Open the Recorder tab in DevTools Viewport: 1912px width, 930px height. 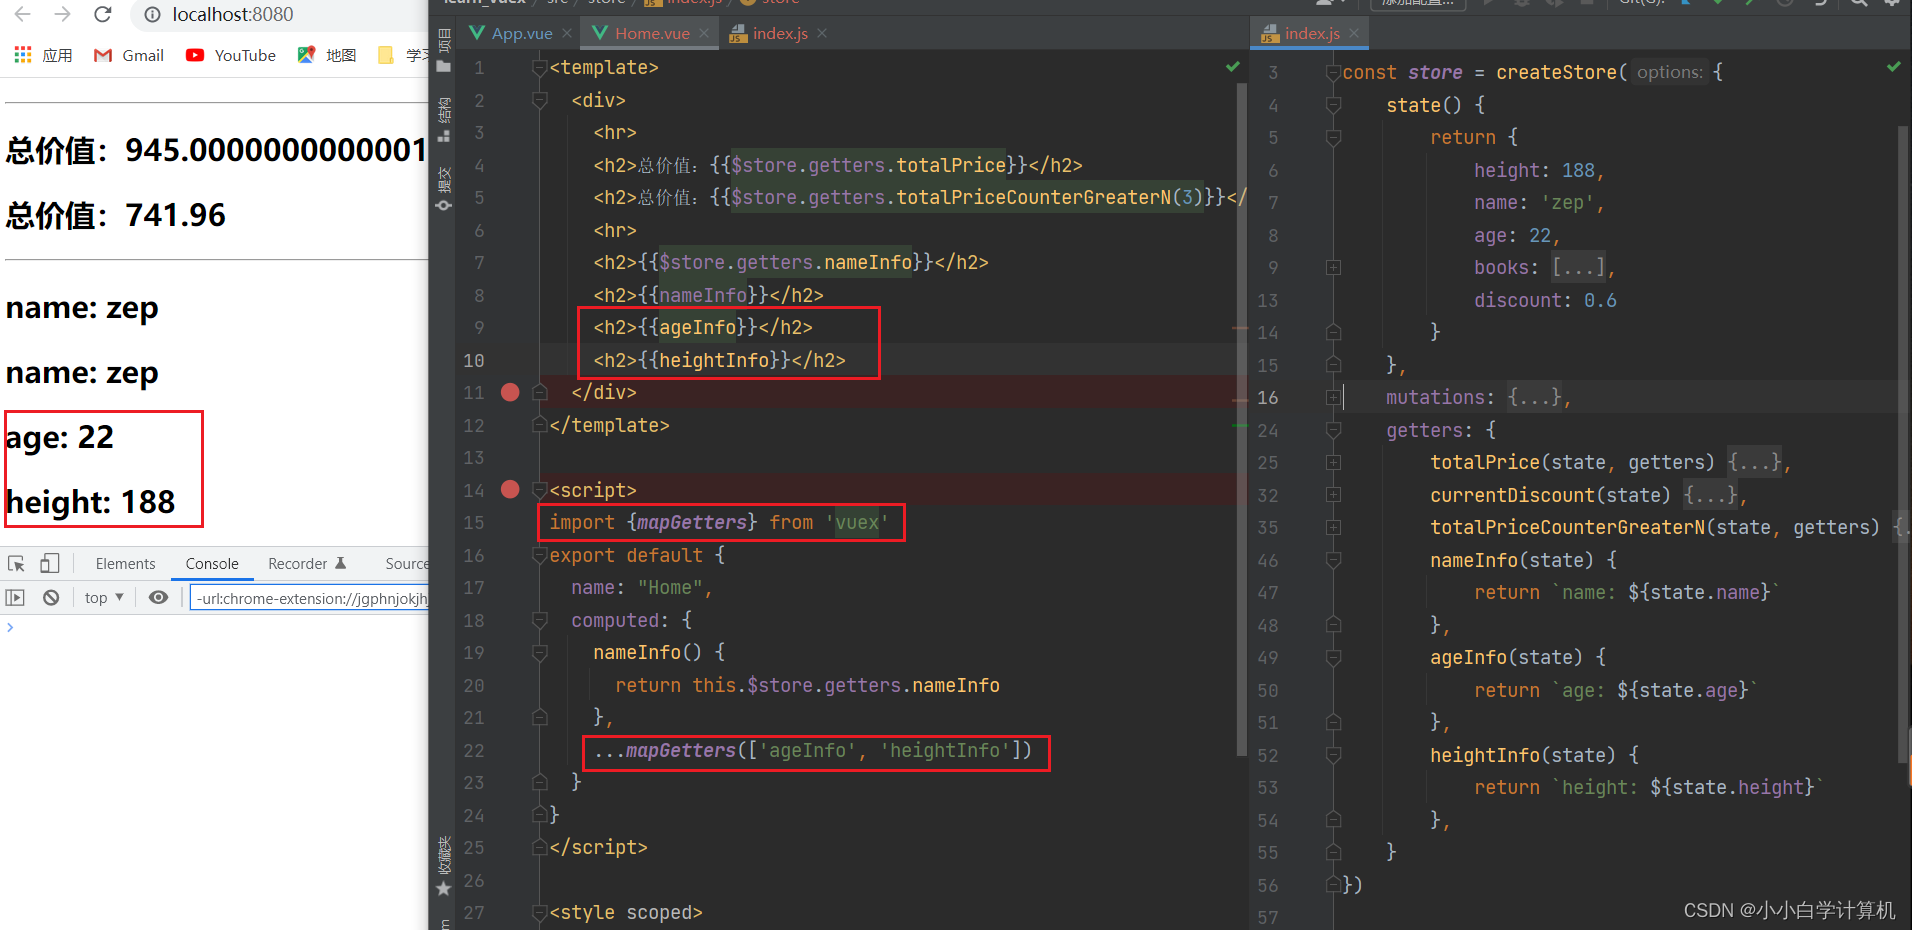(x=307, y=563)
